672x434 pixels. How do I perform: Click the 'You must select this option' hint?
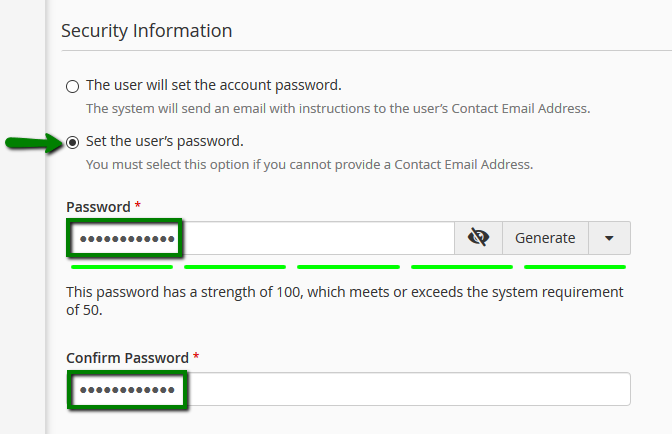[309, 165]
